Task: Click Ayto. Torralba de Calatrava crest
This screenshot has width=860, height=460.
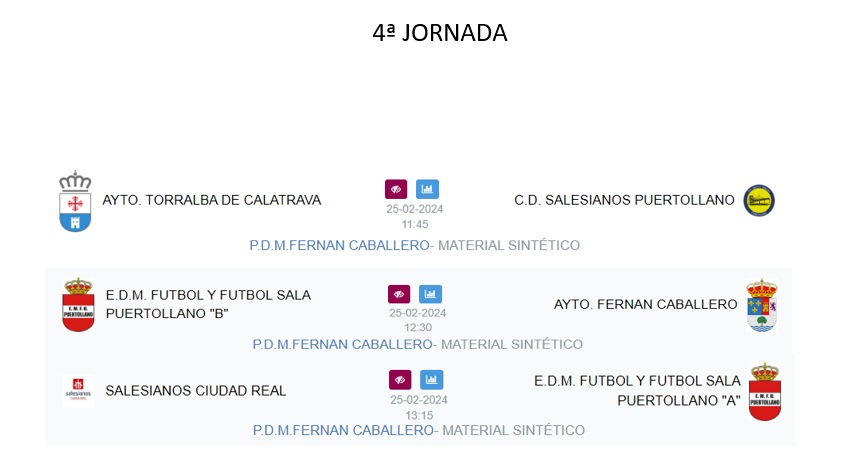Action: tap(75, 201)
